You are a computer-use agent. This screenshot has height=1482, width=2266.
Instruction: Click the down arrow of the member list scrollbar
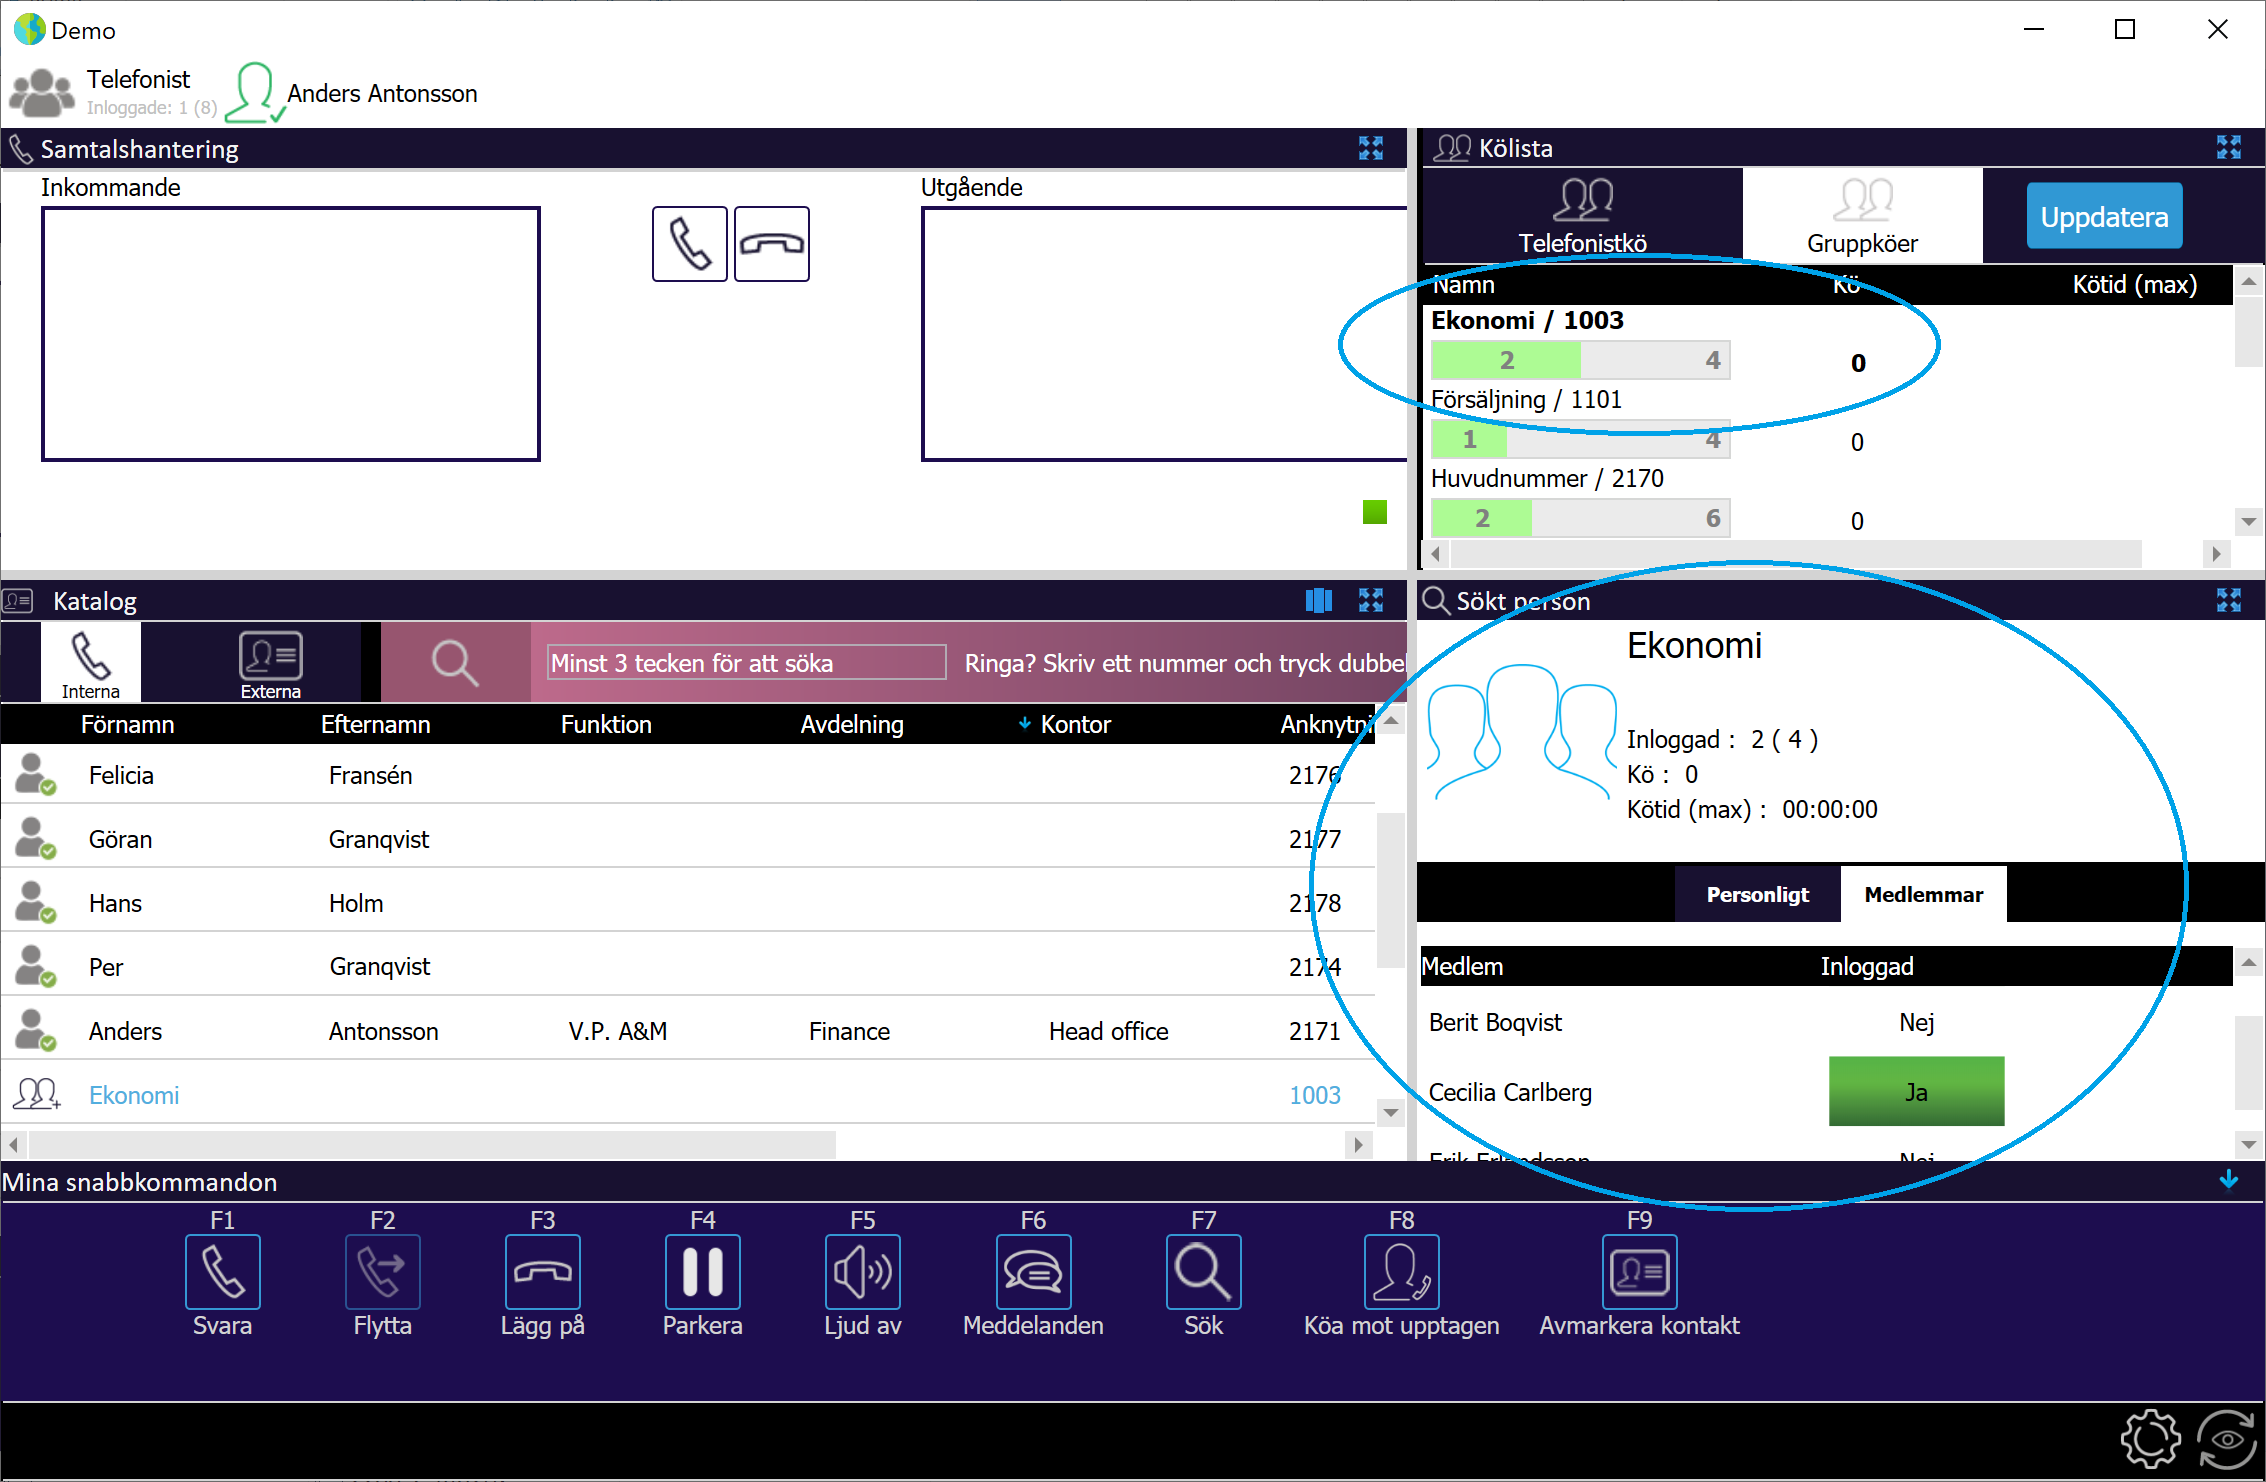coord(2249,1144)
